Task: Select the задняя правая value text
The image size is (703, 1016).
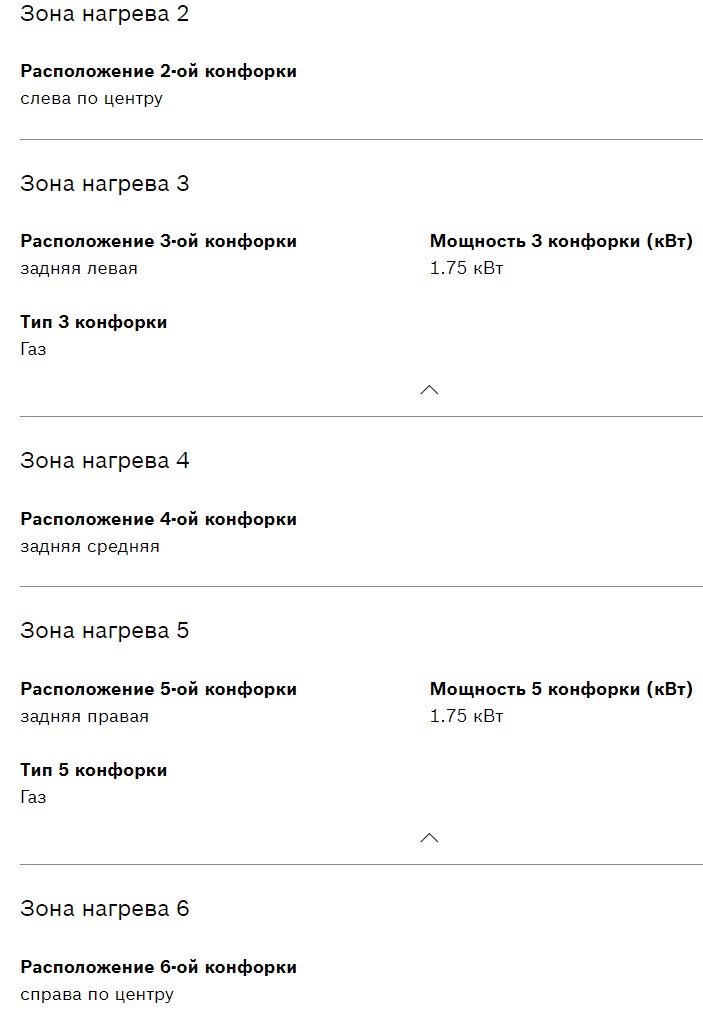Action: tap(84, 717)
